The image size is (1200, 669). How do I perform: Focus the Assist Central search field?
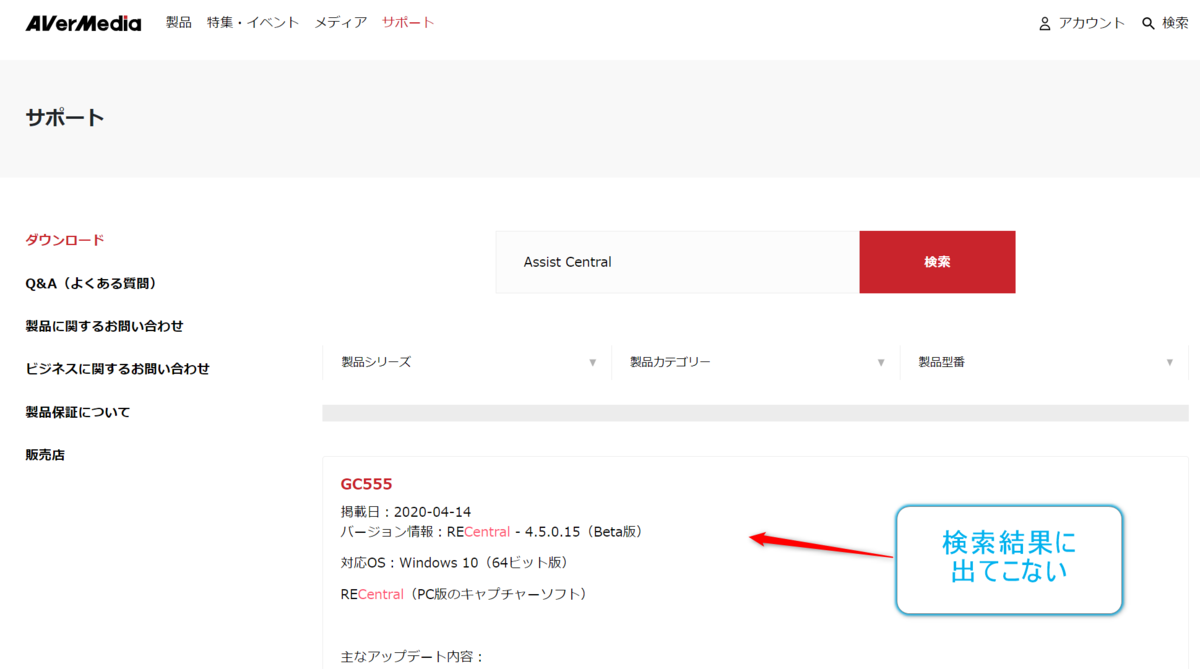point(678,262)
